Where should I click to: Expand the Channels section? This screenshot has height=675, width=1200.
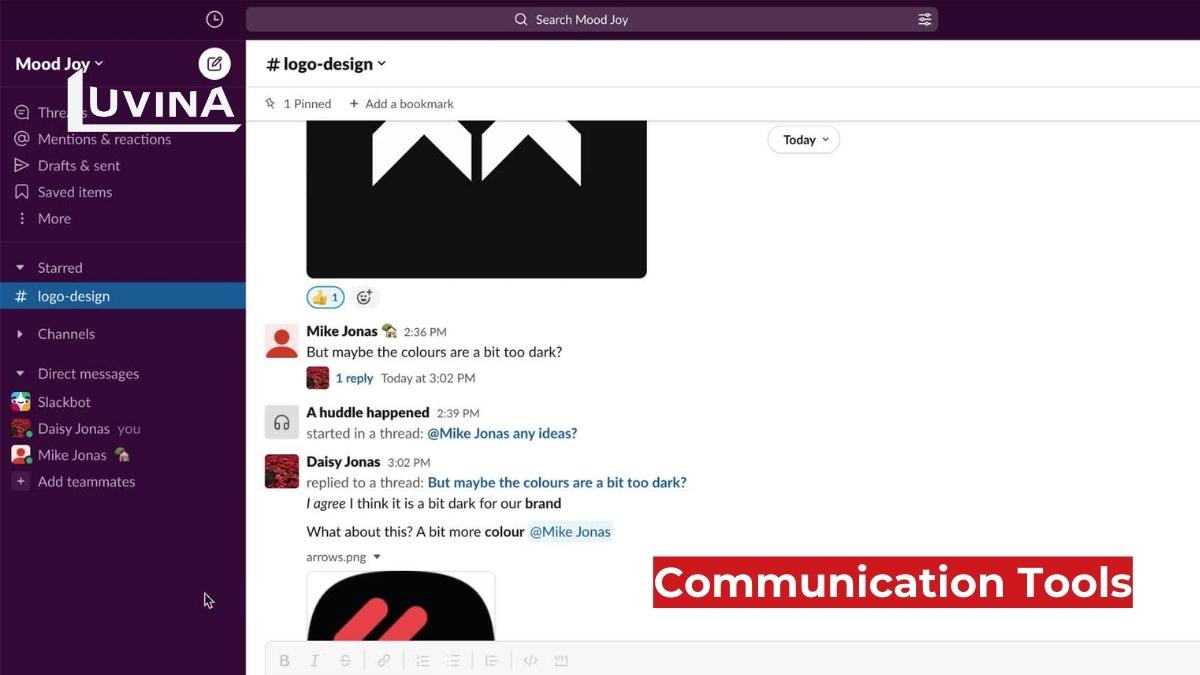click(x=66, y=334)
